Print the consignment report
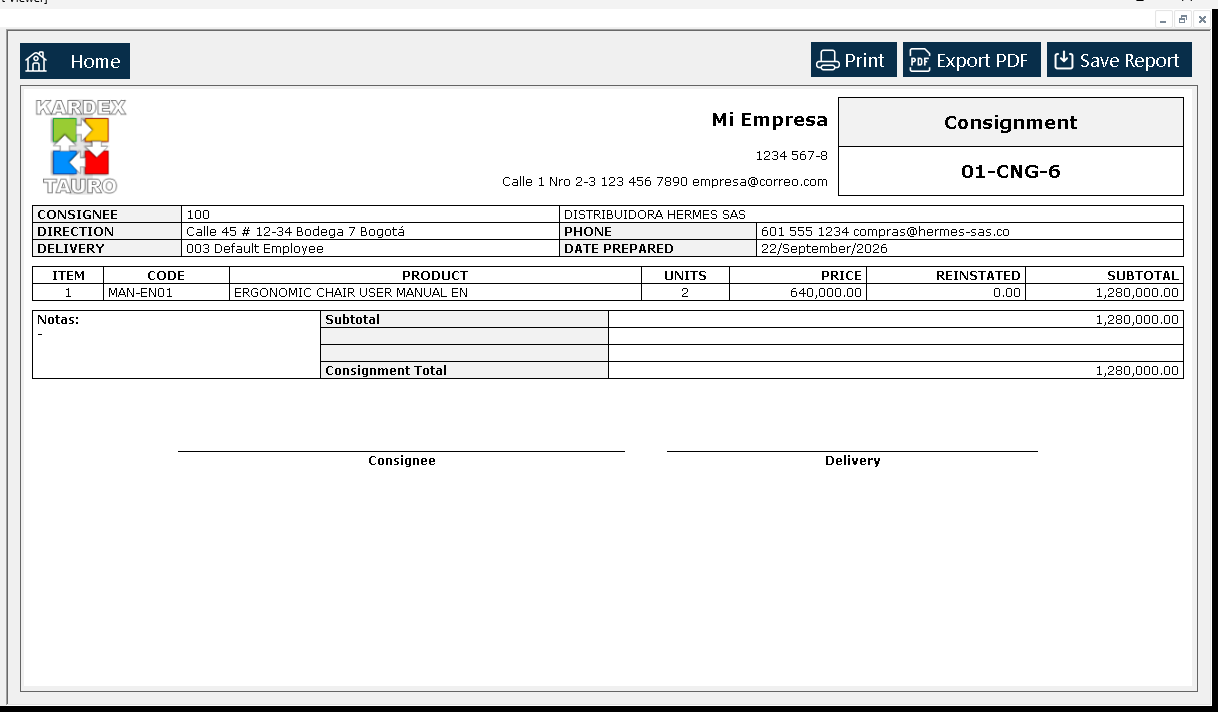Viewport: 1218px width, 712px height. coord(854,60)
